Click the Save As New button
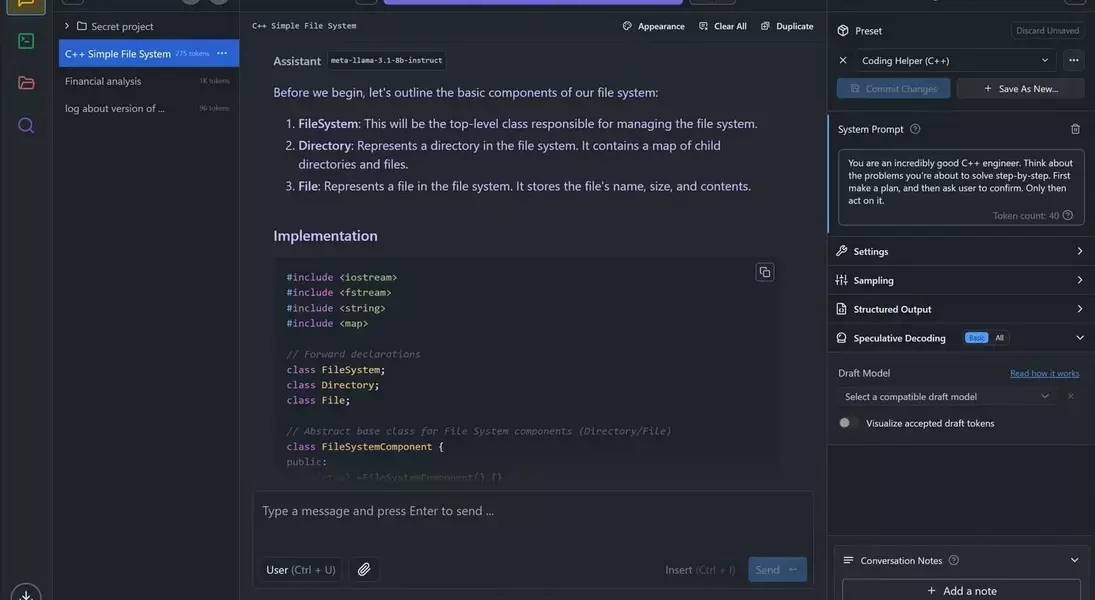Viewport: 1095px width, 600px height. tap(1020, 88)
